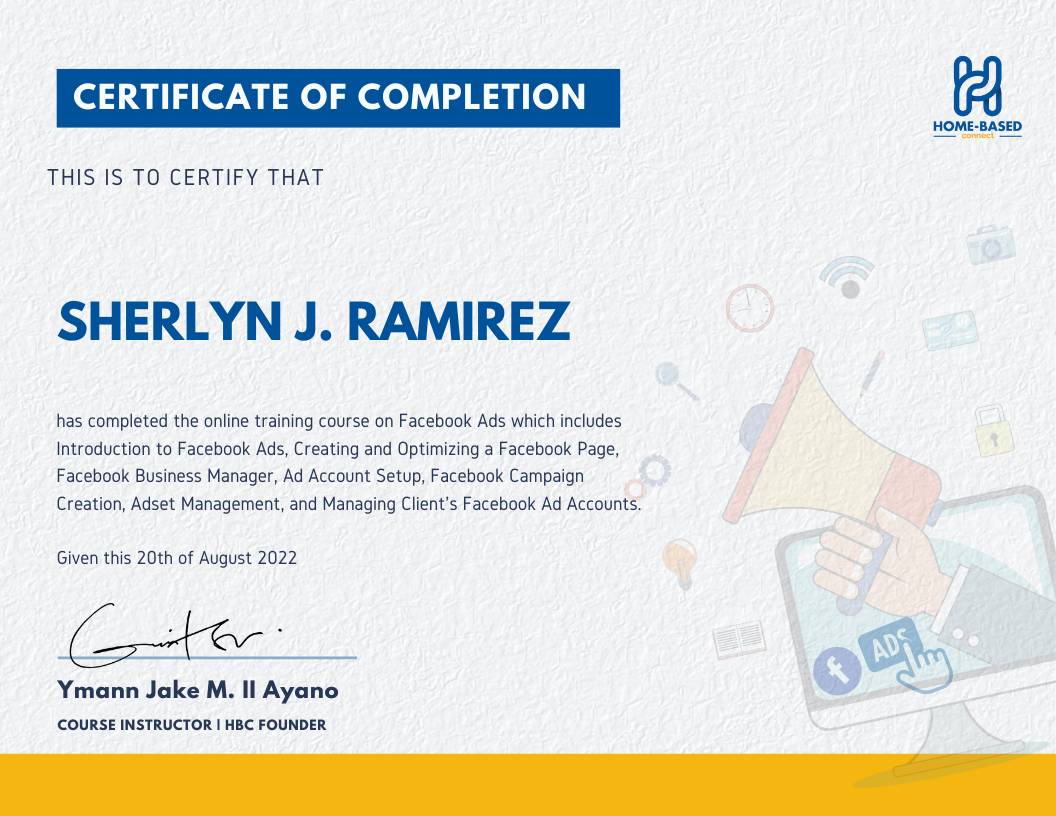Click the Certificate of Completion banner
This screenshot has width=1056, height=816.
click(x=338, y=98)
